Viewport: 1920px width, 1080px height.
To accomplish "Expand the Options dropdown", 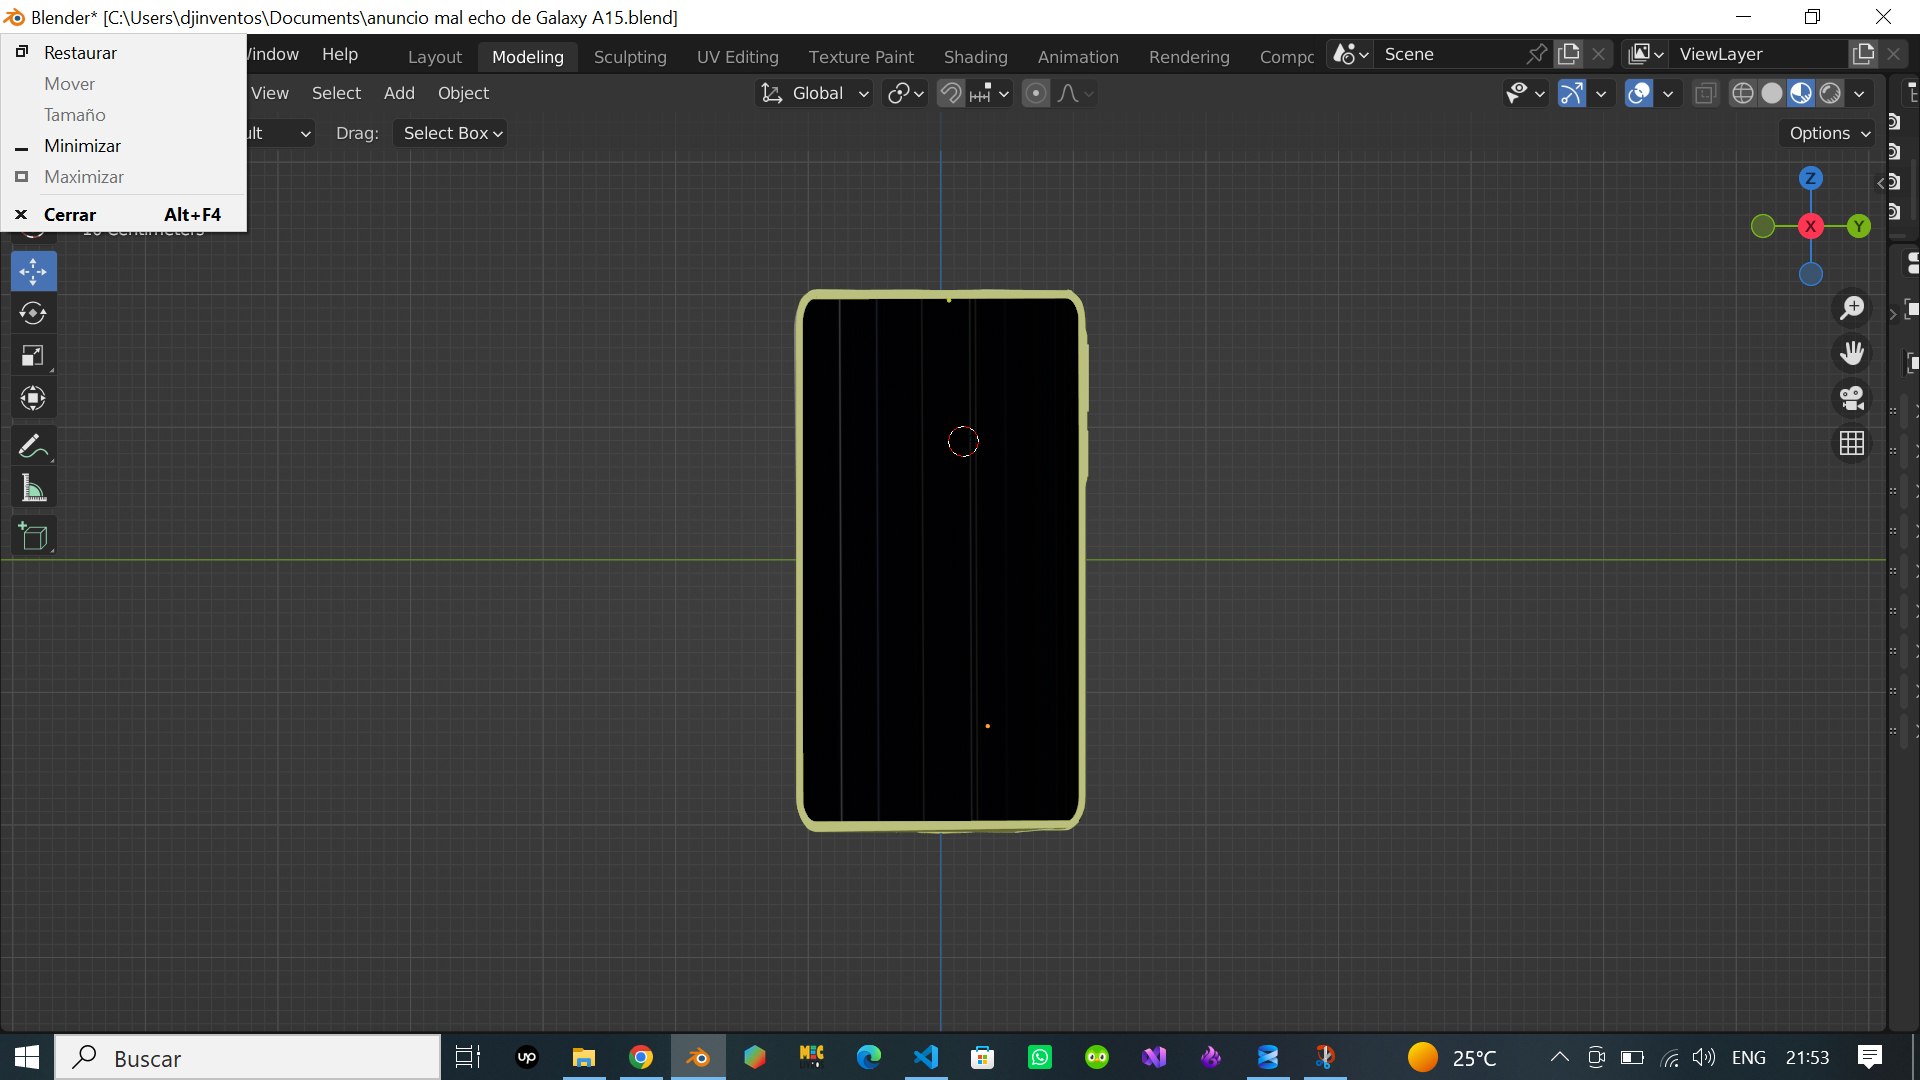I will coord(1829,133).
